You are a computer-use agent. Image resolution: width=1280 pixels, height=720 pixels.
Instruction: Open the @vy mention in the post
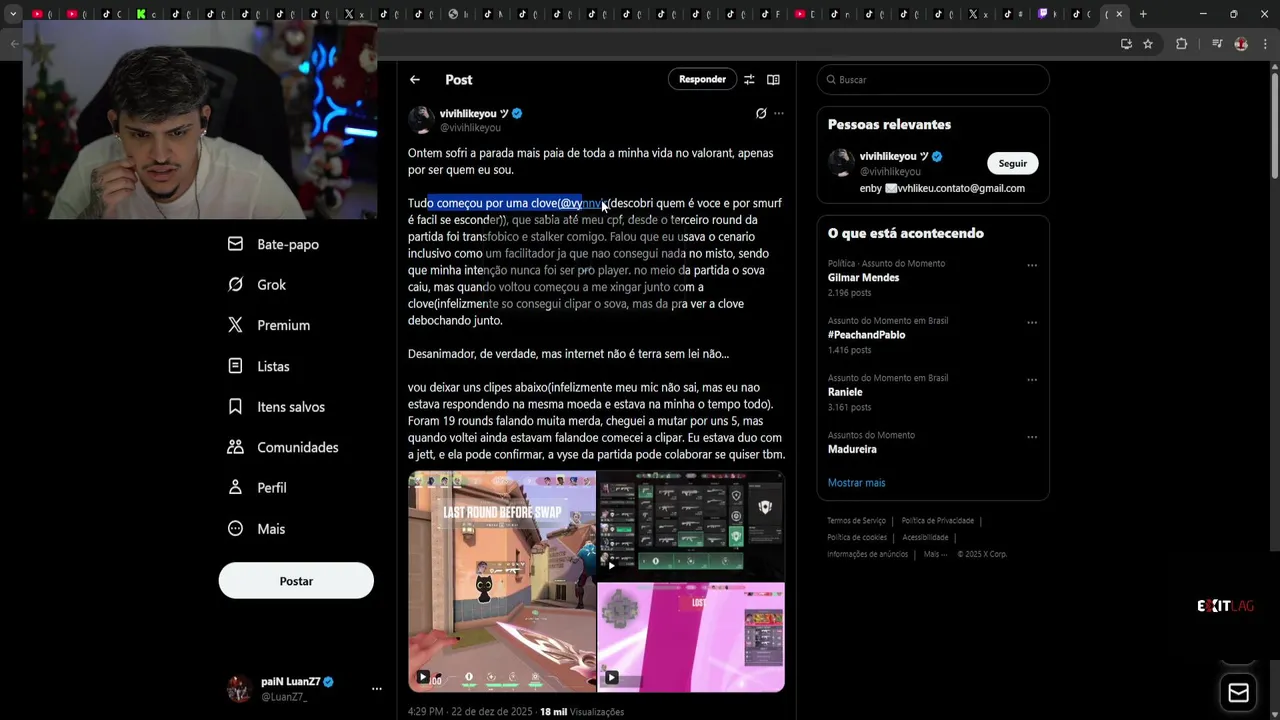[581, 203]
